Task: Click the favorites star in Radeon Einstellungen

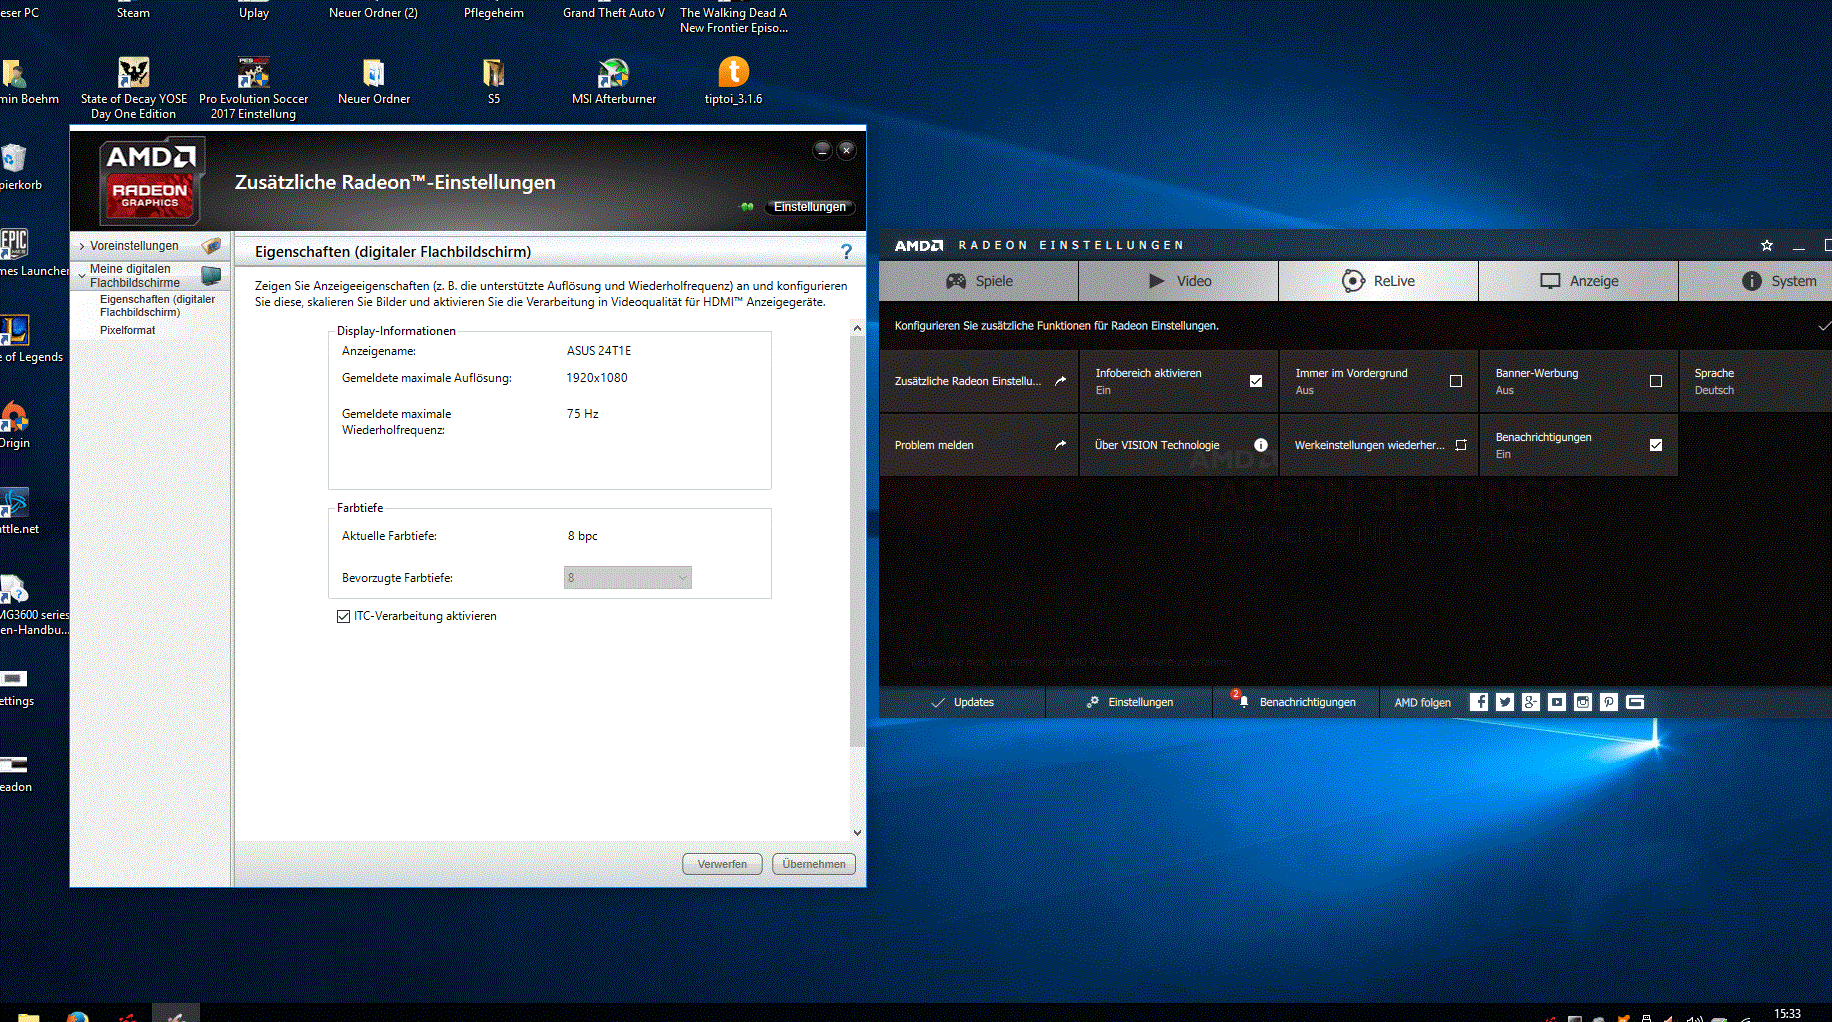Action: coord(1767,245)
